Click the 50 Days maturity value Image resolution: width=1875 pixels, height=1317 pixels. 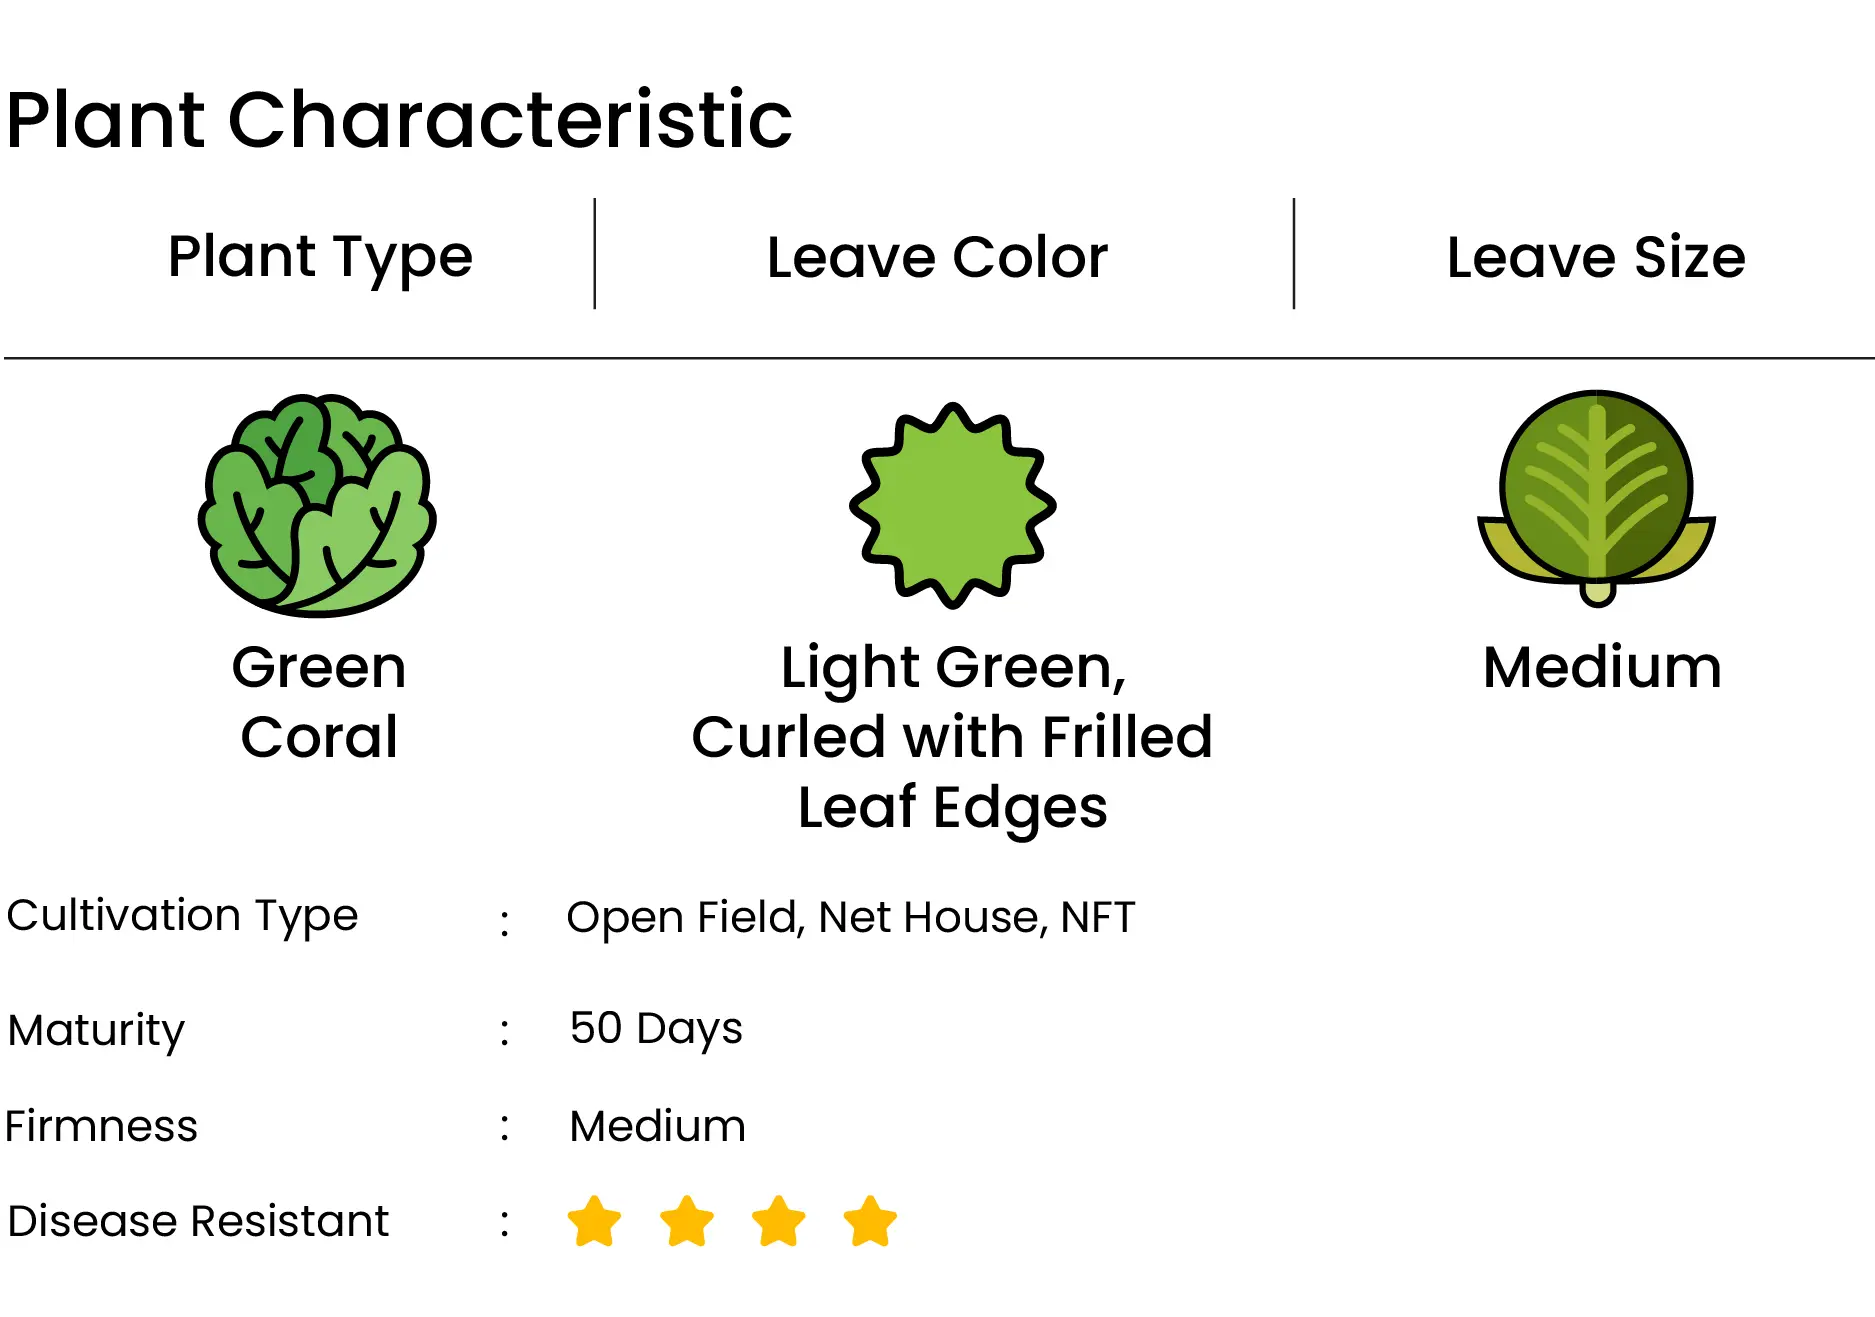(x=656, y=1030)
